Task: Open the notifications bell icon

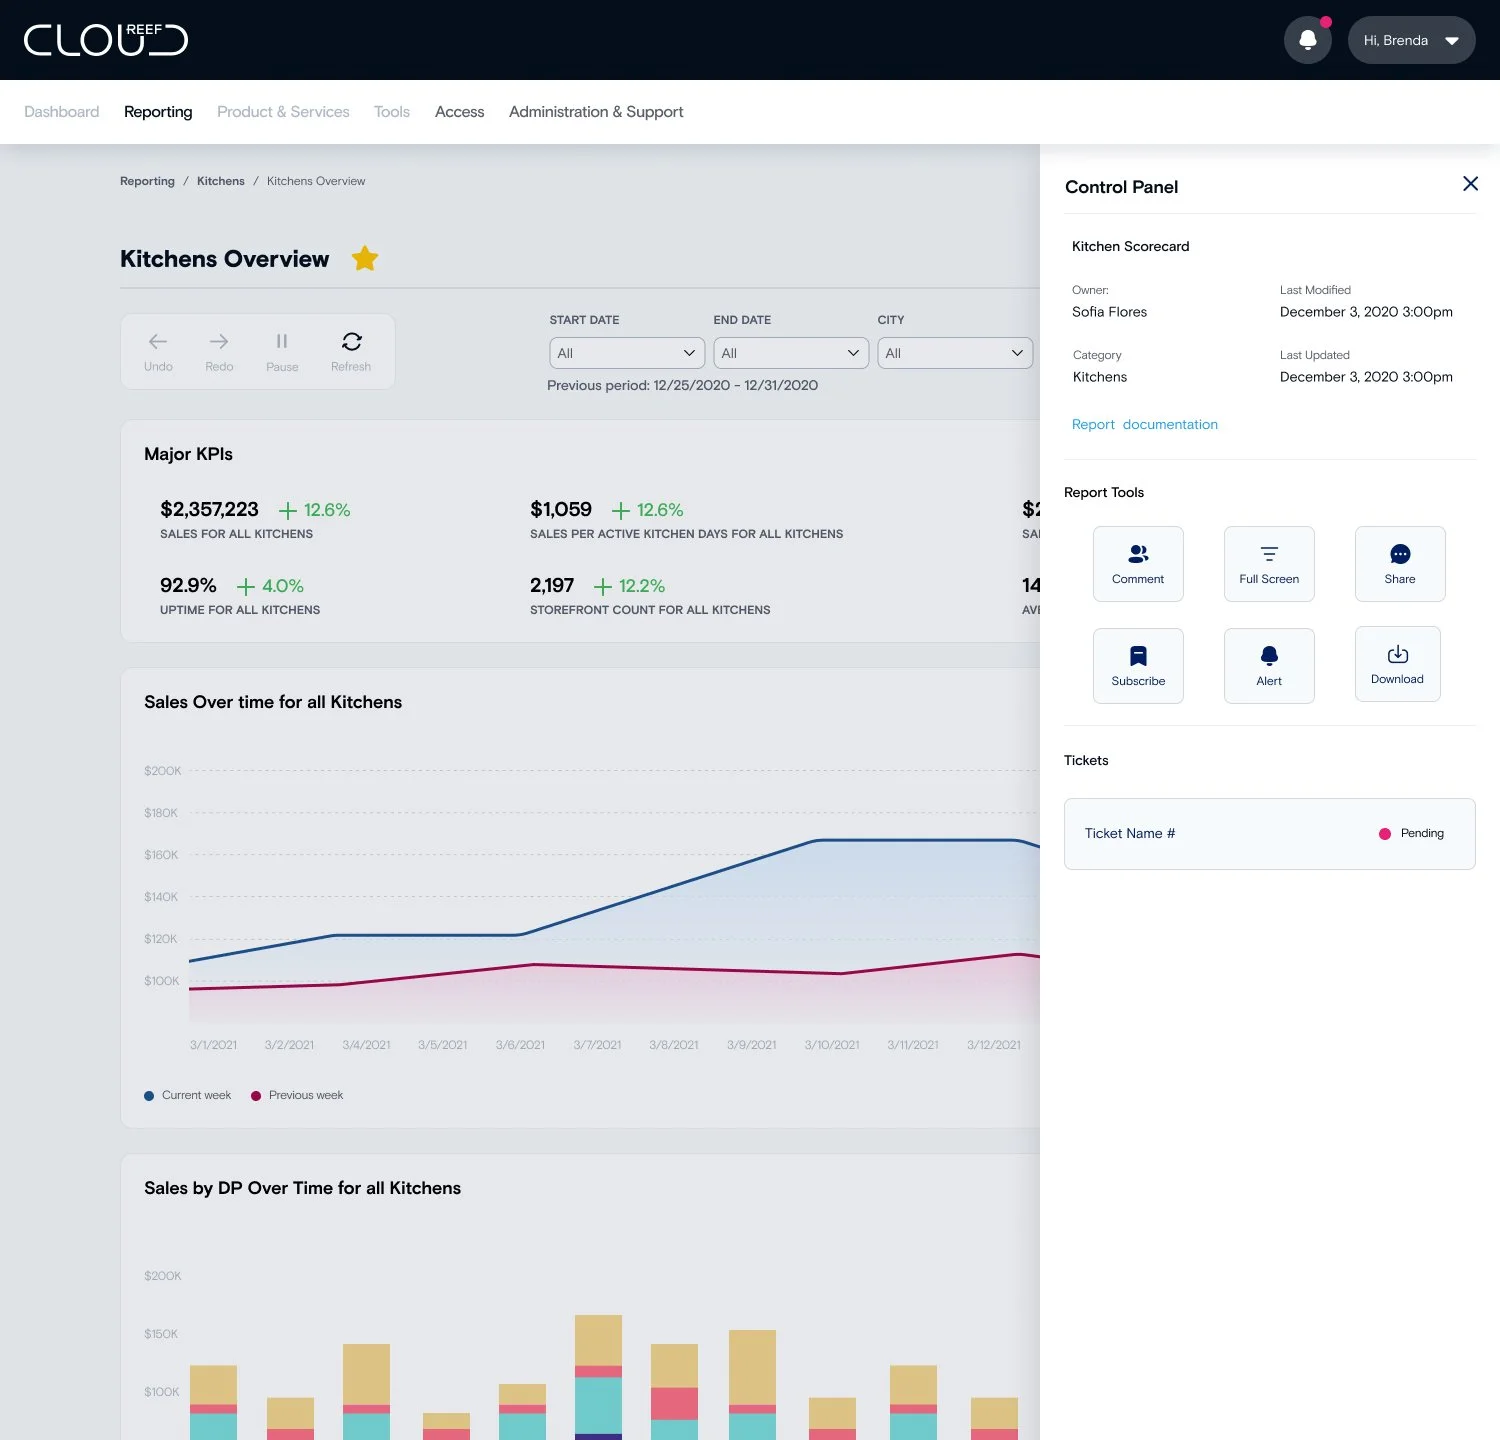Action: 1307,40
